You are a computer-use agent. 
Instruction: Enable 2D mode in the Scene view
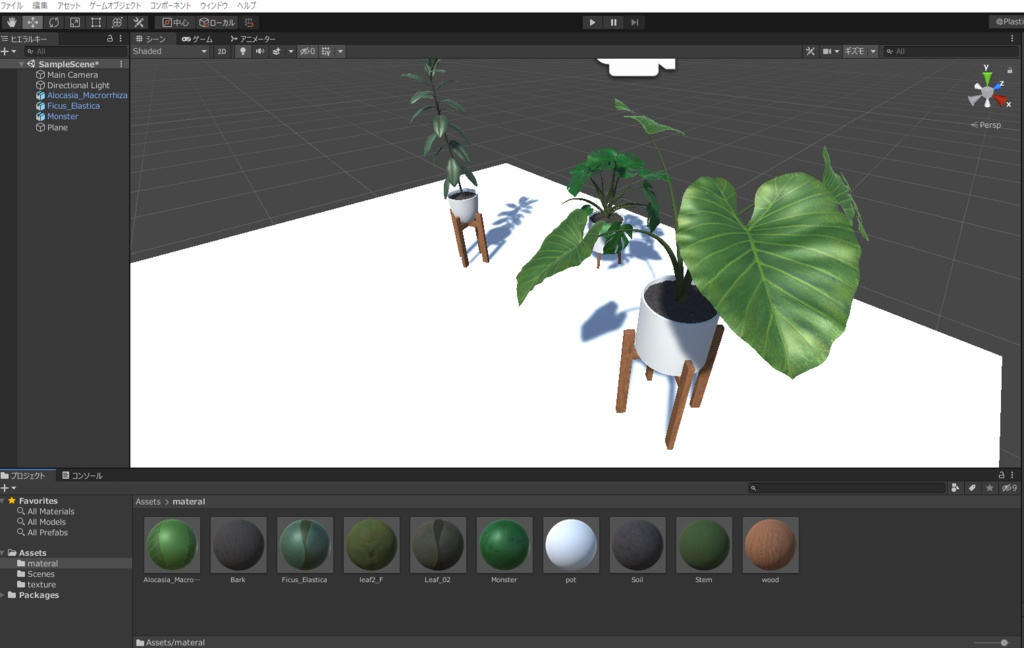click(222, 50)
